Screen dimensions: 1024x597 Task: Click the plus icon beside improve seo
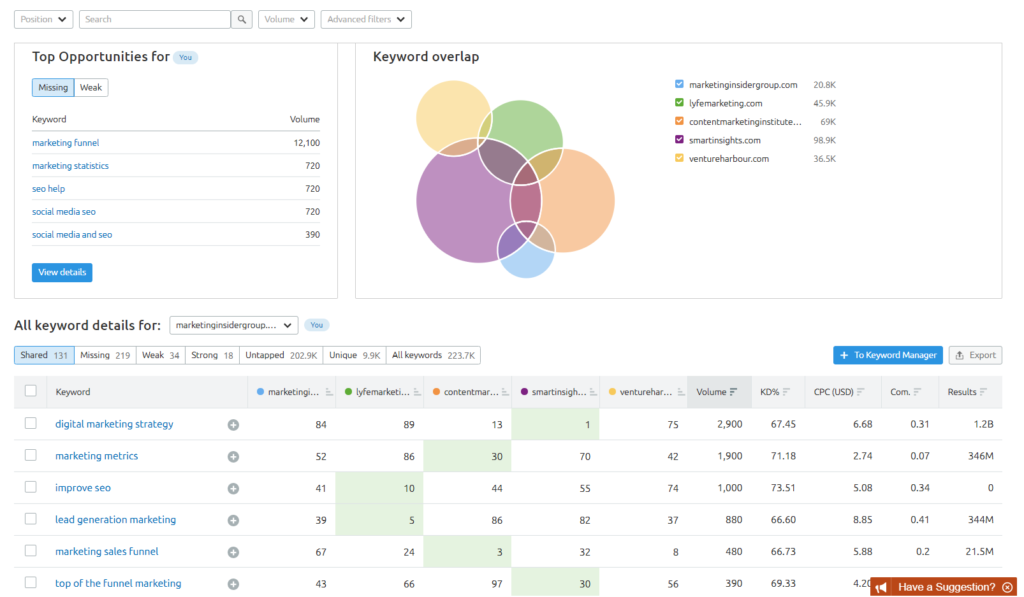(233, 488)
